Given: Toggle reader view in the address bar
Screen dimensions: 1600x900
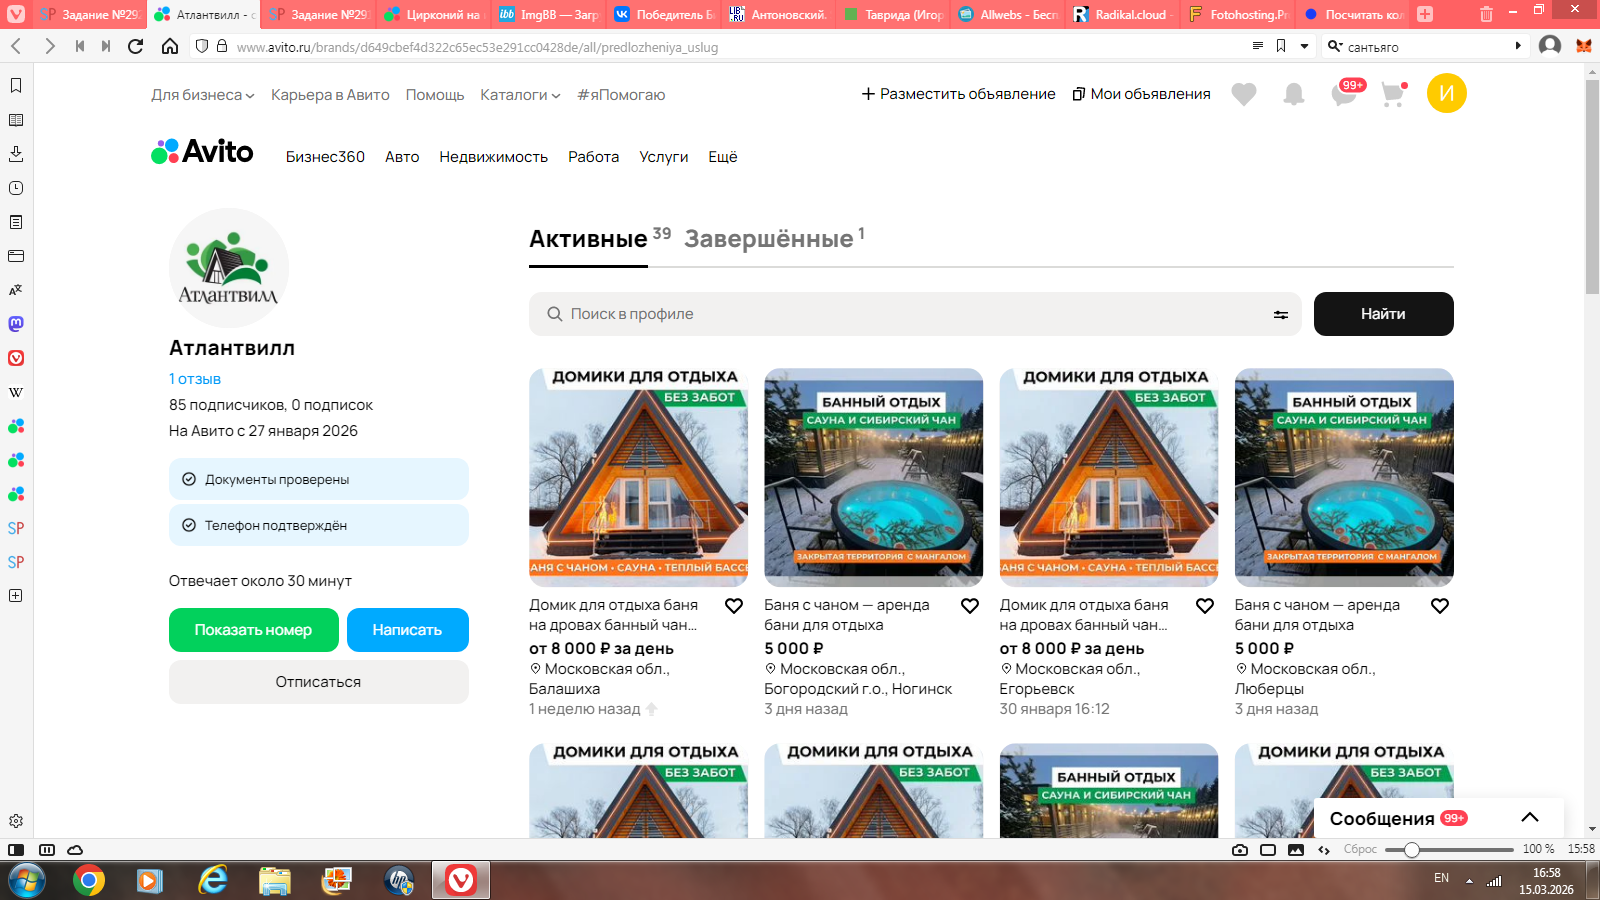Looking at the screenshot, I should (1258, 46).
